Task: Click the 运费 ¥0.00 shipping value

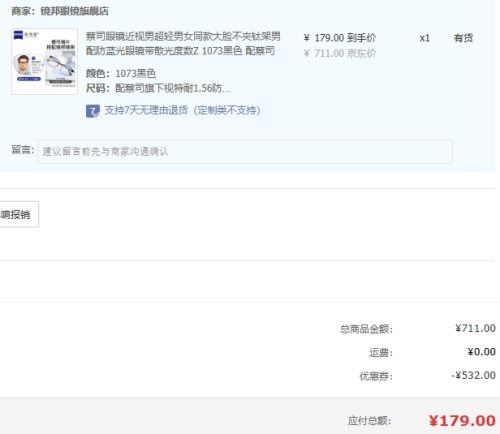Action: [x=481, y=352]
